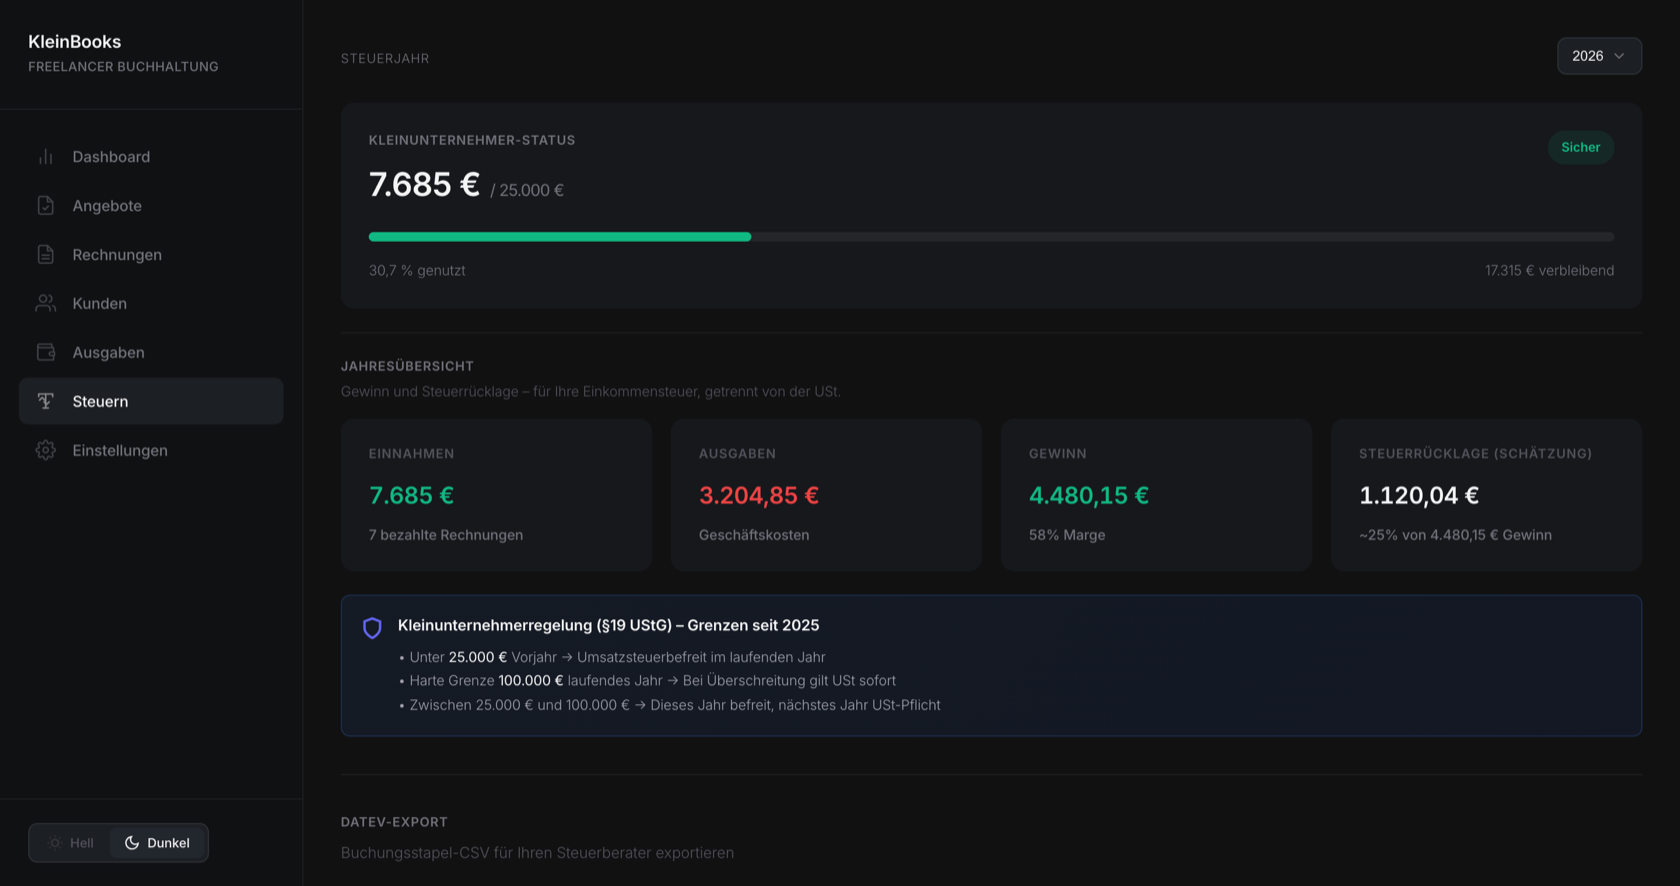Select the Gewinn 4.480,15 € card
This screenshot has width=1680, height=886.
[1156, 495]
